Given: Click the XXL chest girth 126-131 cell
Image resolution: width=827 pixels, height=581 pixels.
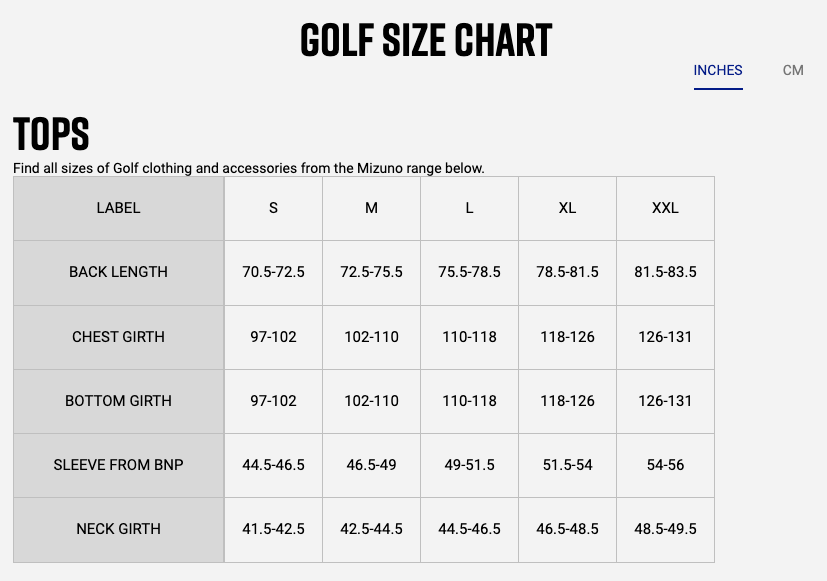Looking at the screenshot, I should [665, 336].
